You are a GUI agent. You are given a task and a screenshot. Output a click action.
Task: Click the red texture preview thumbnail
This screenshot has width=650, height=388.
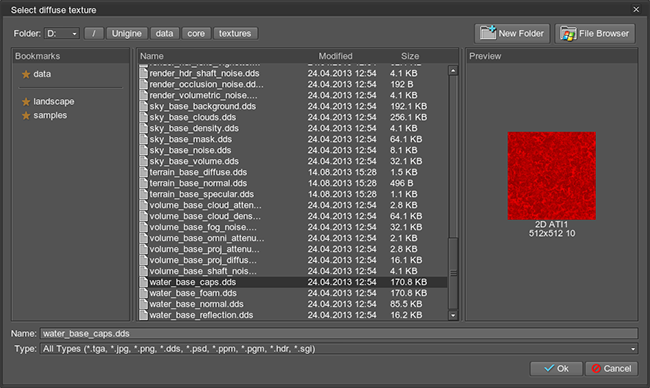coord(551,176)
